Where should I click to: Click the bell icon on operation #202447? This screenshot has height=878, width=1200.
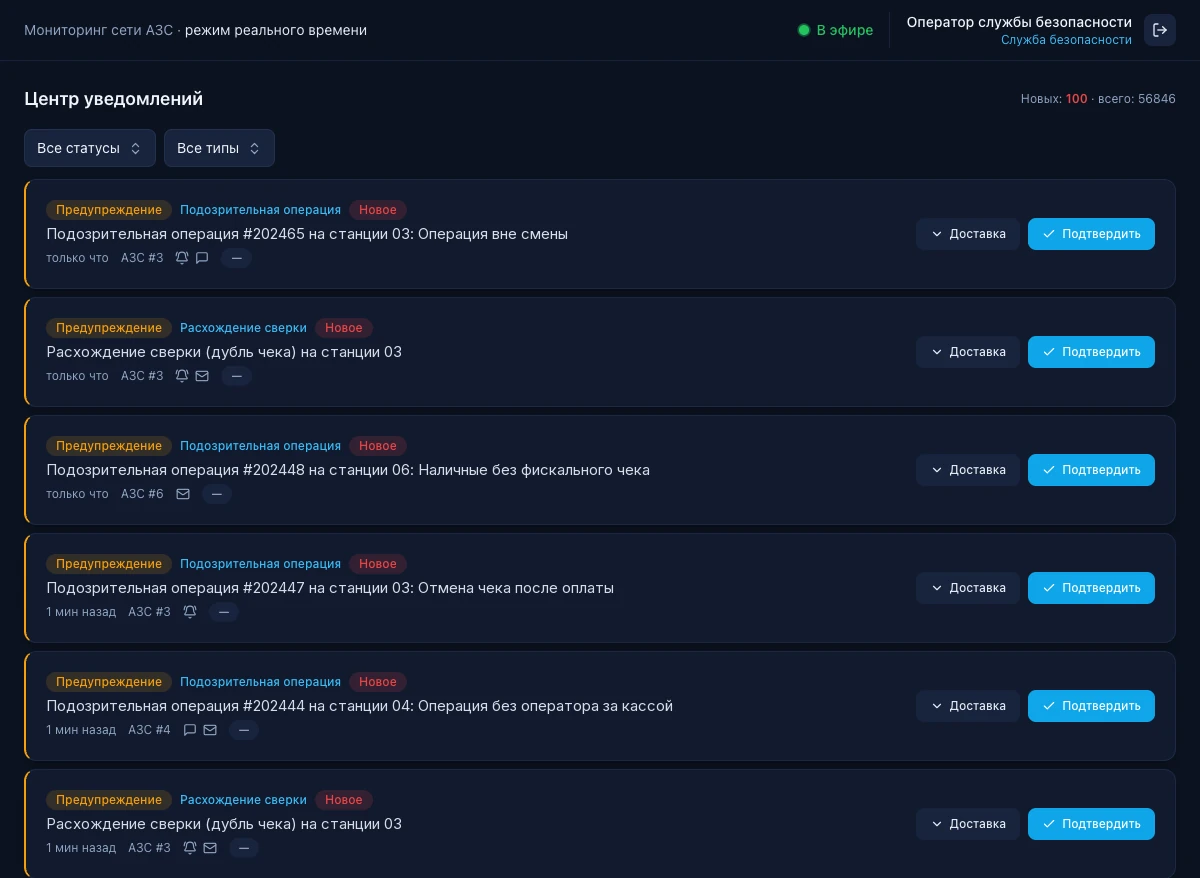tap(190, 612)
